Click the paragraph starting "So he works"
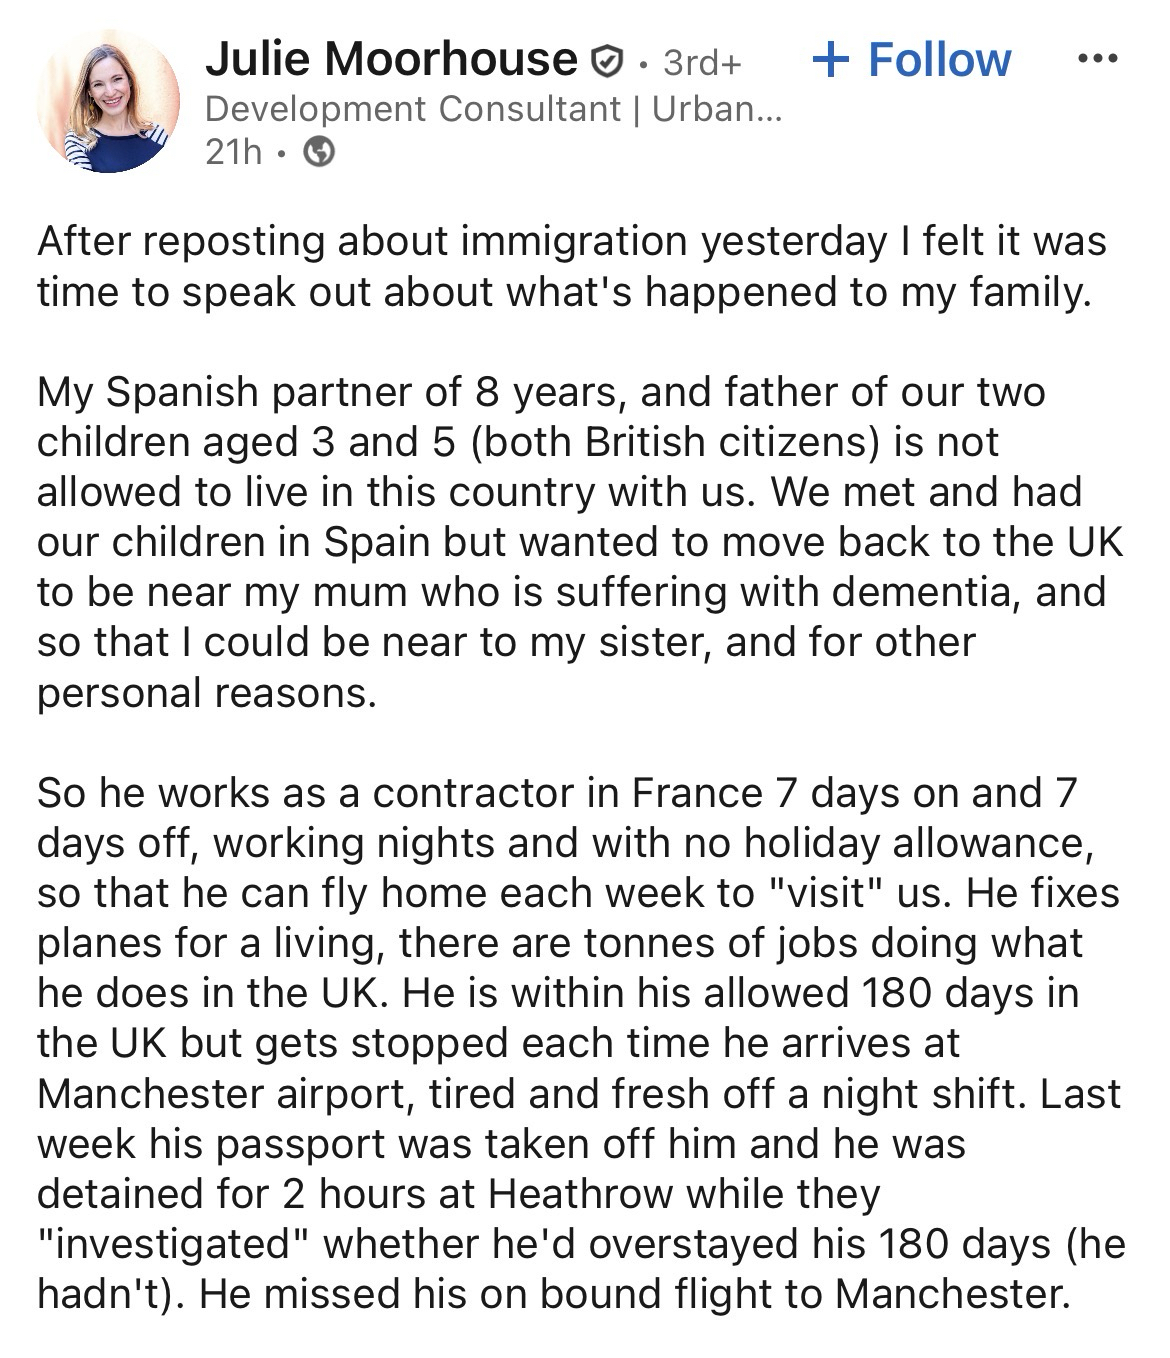Screen dimensions: 1170x1358 coord(580,1043)
